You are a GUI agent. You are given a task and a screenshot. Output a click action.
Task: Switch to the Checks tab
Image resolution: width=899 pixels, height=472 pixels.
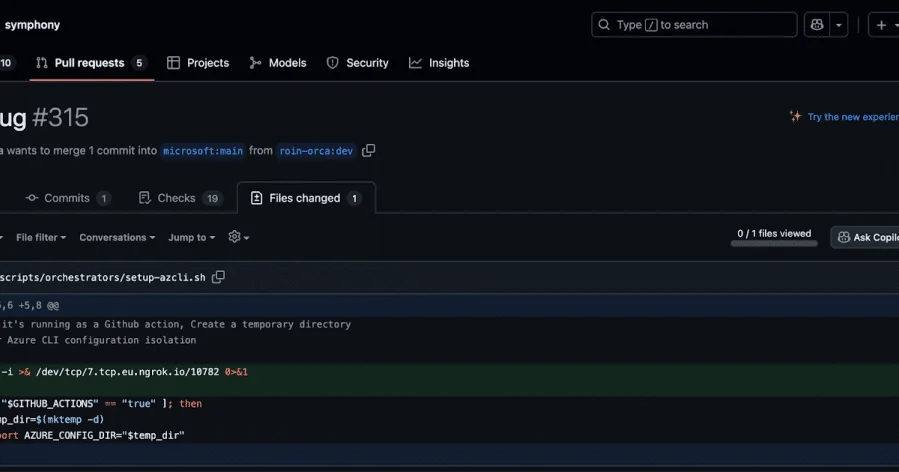179,198
